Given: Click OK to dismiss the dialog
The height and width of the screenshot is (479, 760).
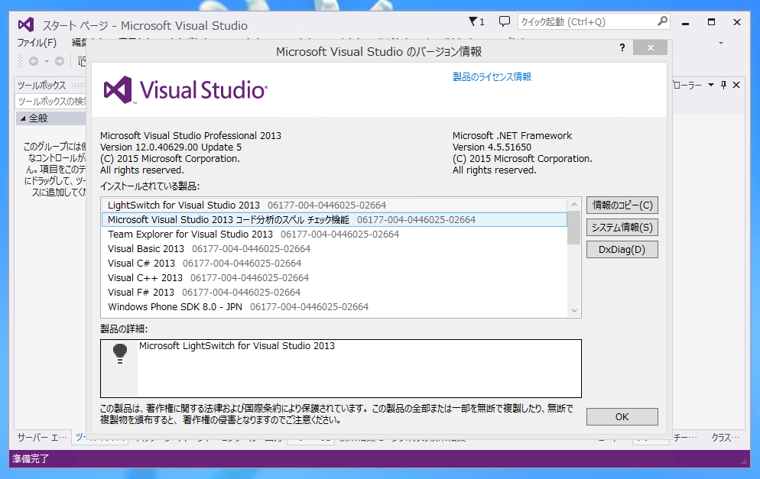Looking at the screenshot, I should [622, 417].
